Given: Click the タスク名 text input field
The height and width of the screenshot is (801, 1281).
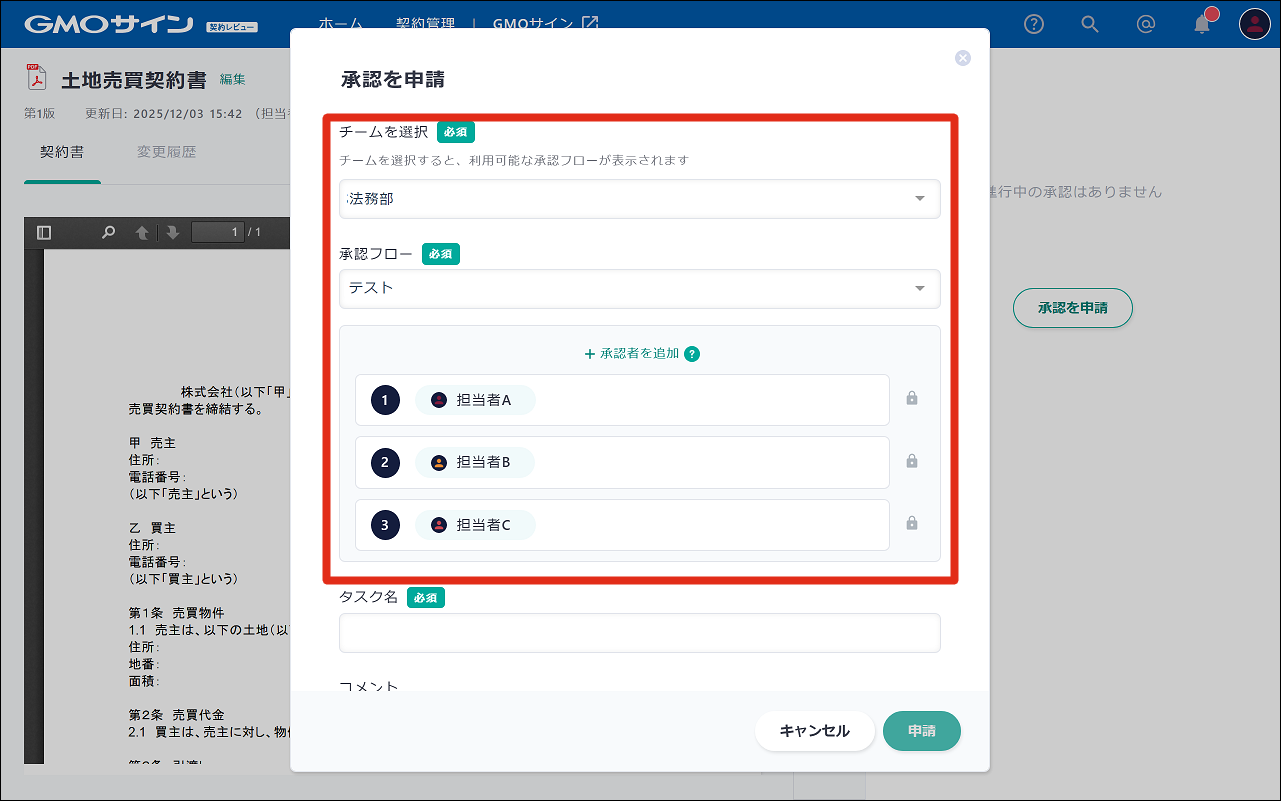Looking at the screenshot, I should 639,633.
